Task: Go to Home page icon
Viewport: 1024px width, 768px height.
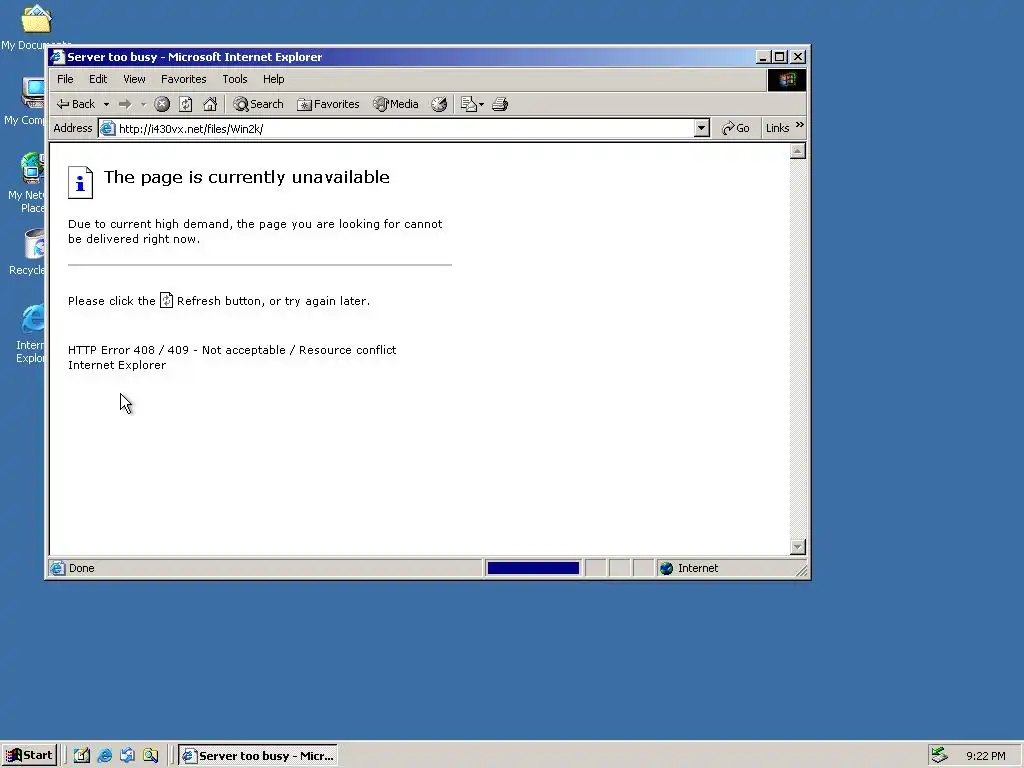Action: pyautogui.click(x=210, y=104)
